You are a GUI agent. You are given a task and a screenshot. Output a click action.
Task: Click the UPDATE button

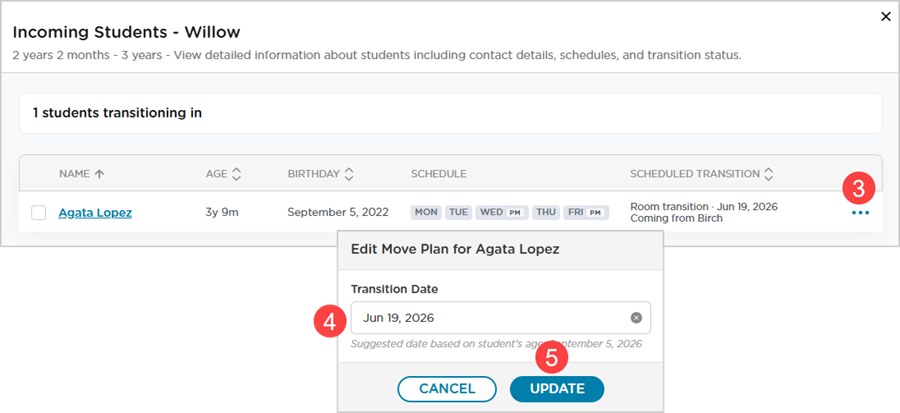(x=557, y=389)
